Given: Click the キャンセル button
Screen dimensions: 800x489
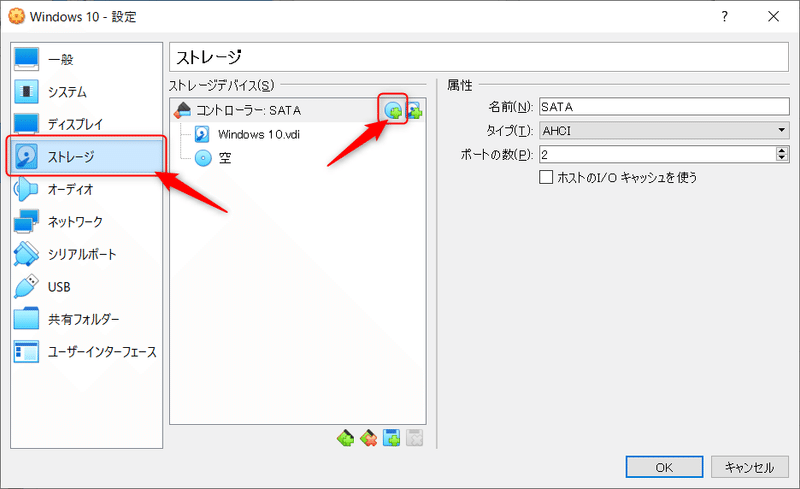Looking at the screenshot, I should click(749, 467).
